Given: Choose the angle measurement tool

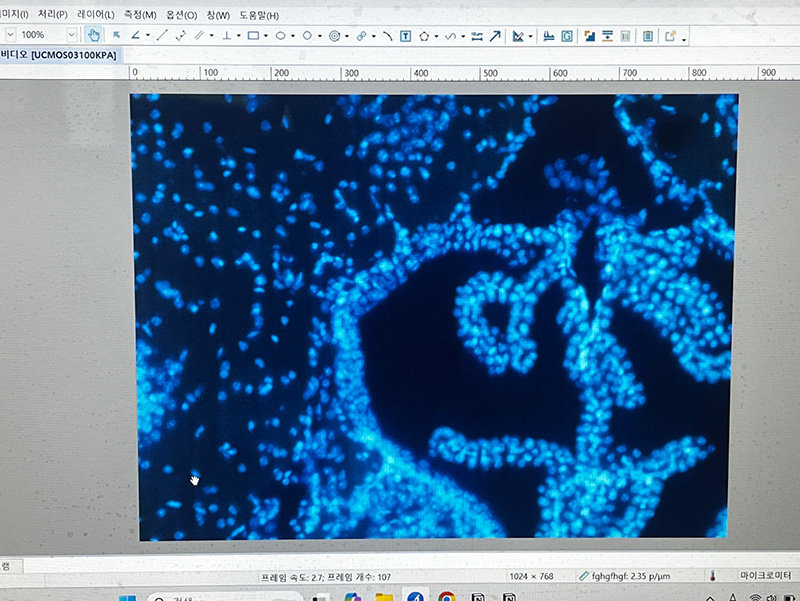Looking at the screenshot, I should pyautogui.click(x=136, y=35).
